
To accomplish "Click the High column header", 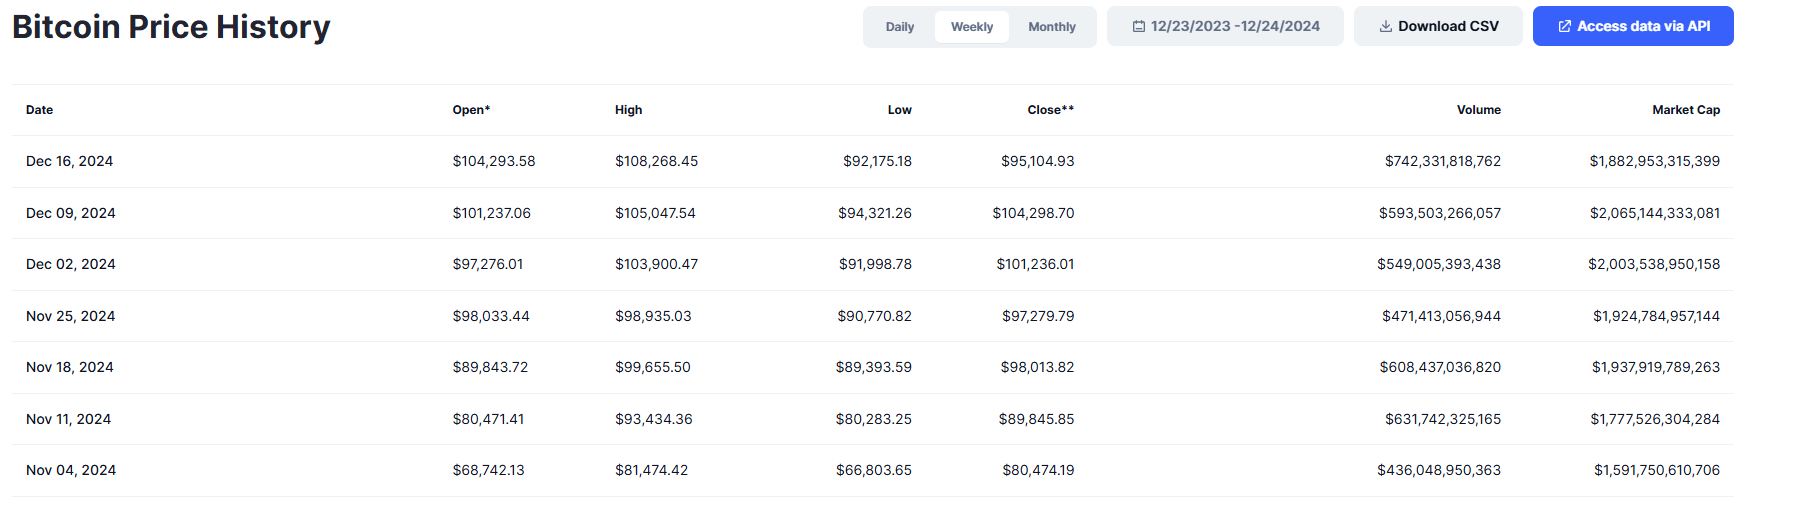I will tap(629, 110).
